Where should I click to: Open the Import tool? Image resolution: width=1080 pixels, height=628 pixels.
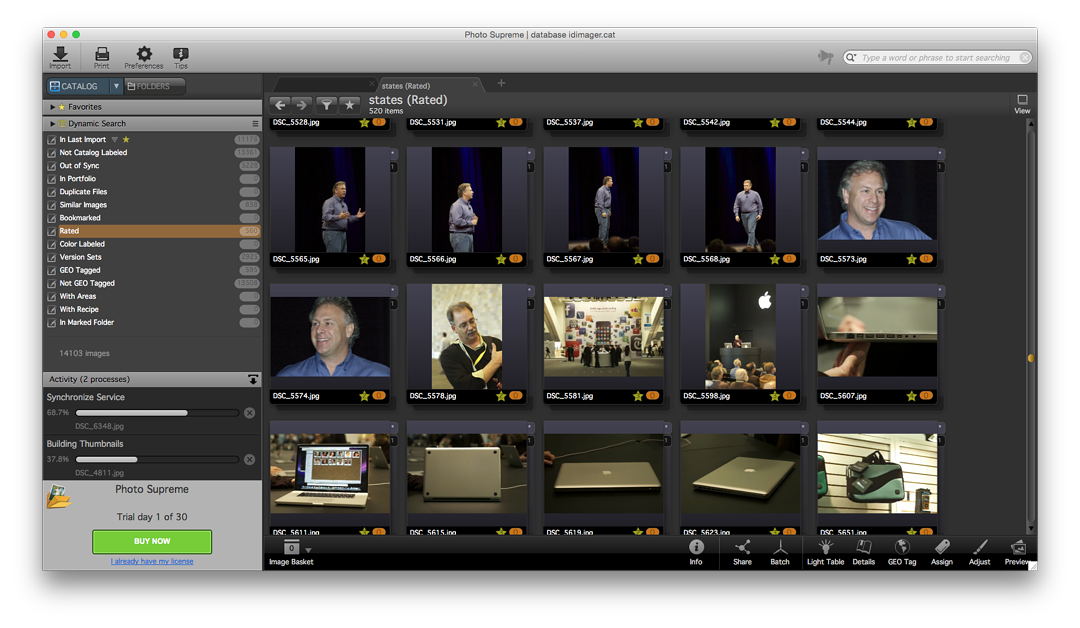[x=60, y=58]
